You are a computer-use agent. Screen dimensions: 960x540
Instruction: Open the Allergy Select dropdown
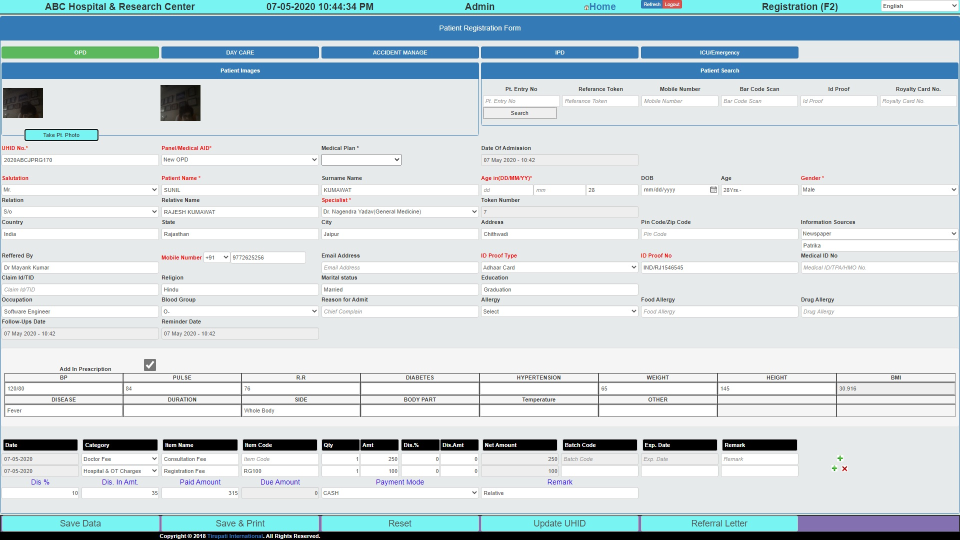(x=560, y=312)
